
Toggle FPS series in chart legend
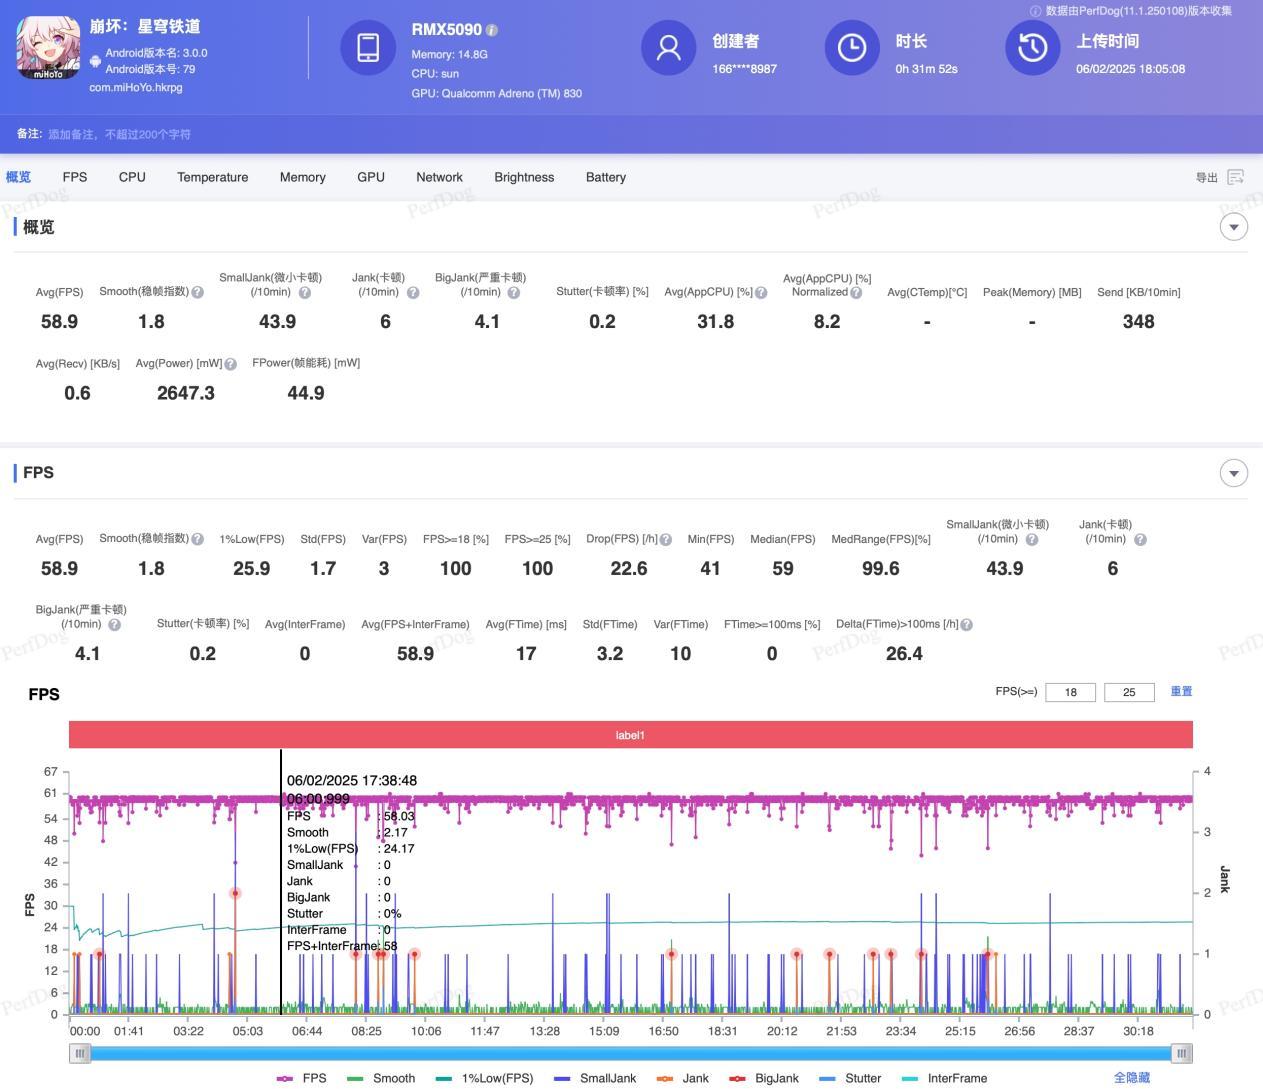pyautogui.click(x=301, y=1078)
